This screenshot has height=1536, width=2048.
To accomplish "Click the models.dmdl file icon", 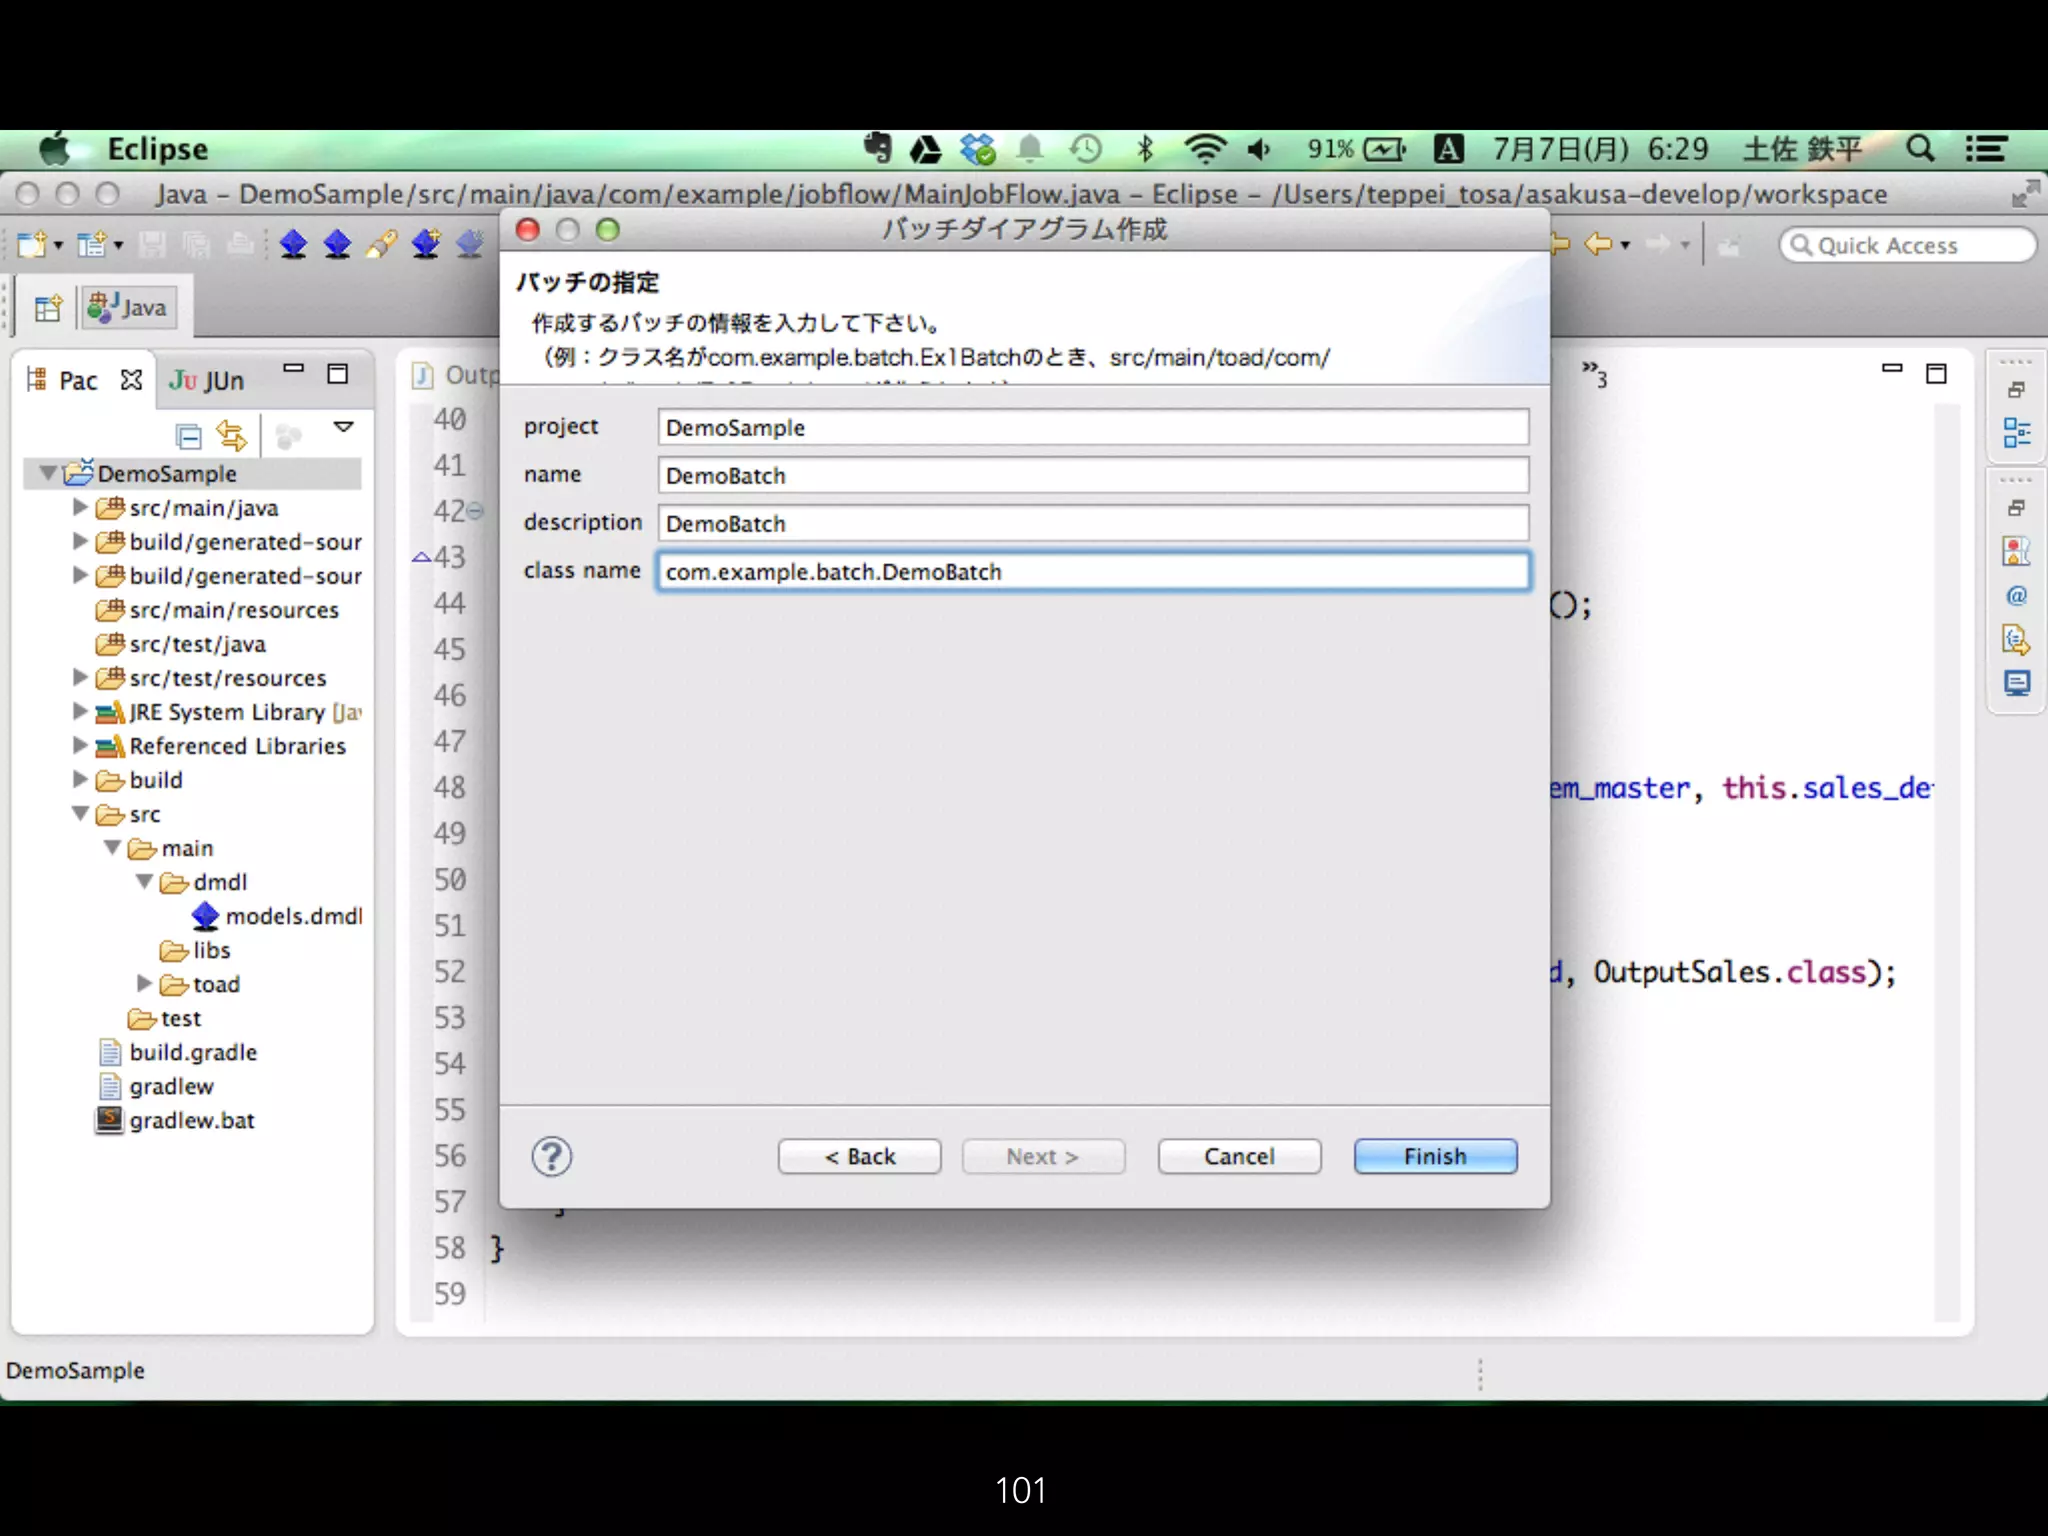I will click(205, 916).
